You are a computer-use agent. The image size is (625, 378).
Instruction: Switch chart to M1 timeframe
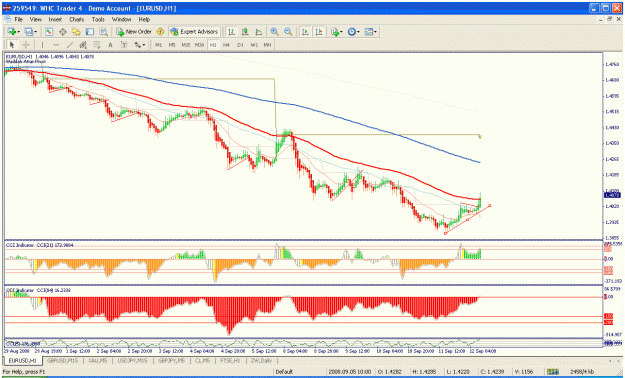pos(159,45)
